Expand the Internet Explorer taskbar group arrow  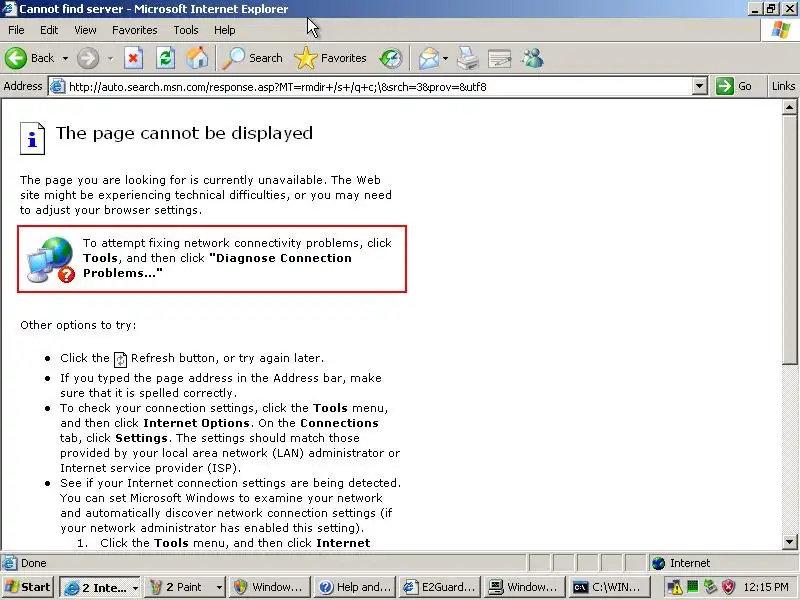(x=135, y=588)
